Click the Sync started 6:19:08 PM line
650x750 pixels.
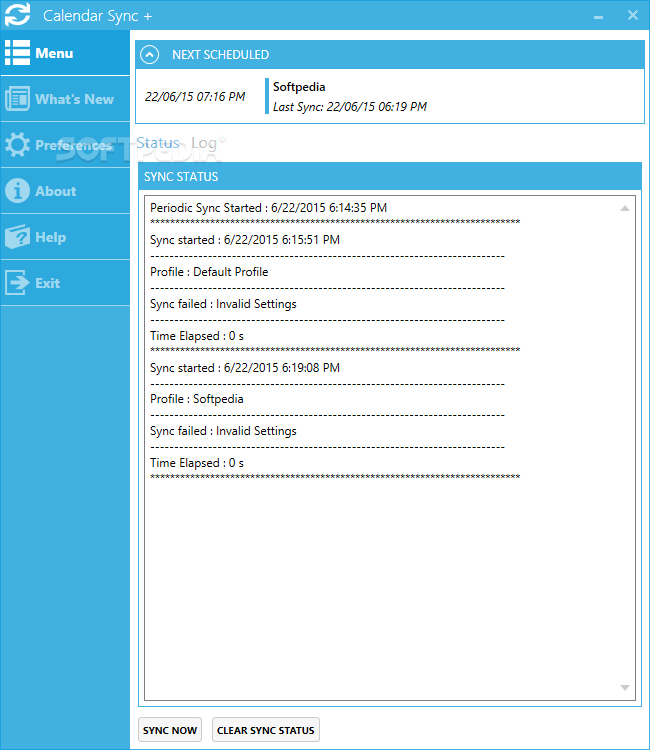pyautogui.click(x=245, y=368)
